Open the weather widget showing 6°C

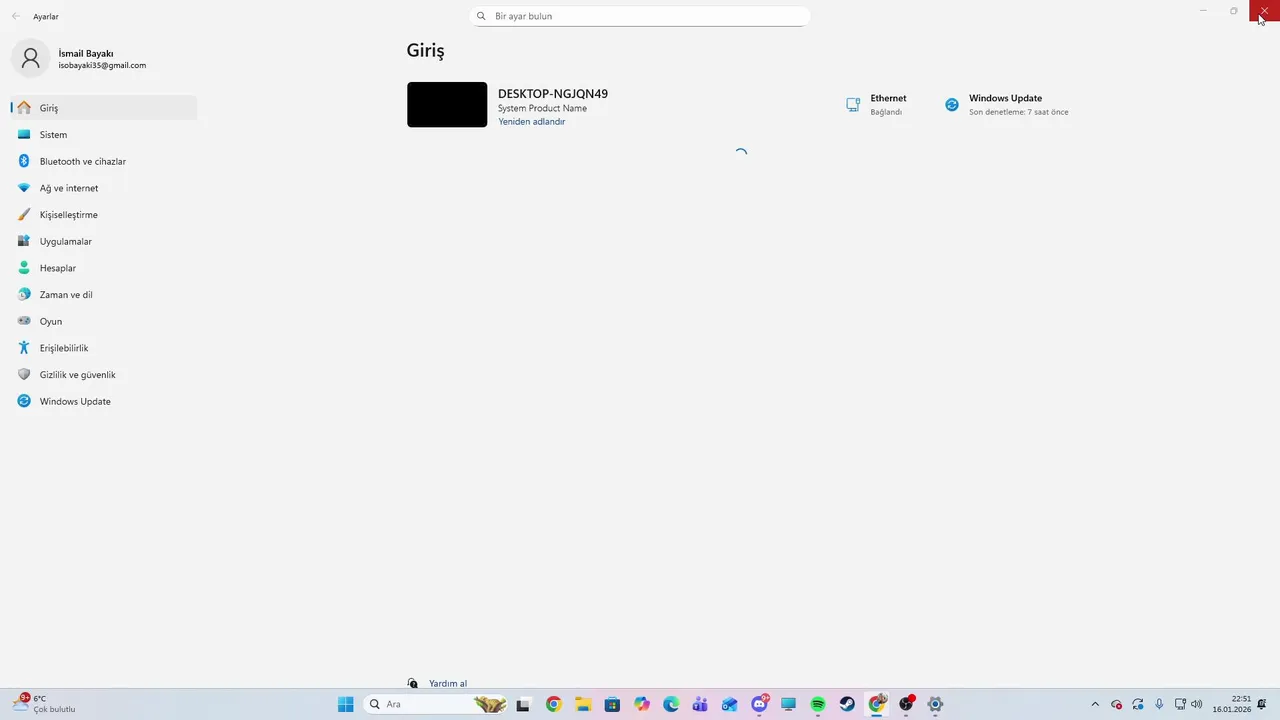pyautogui.click(x=45, y=704)
